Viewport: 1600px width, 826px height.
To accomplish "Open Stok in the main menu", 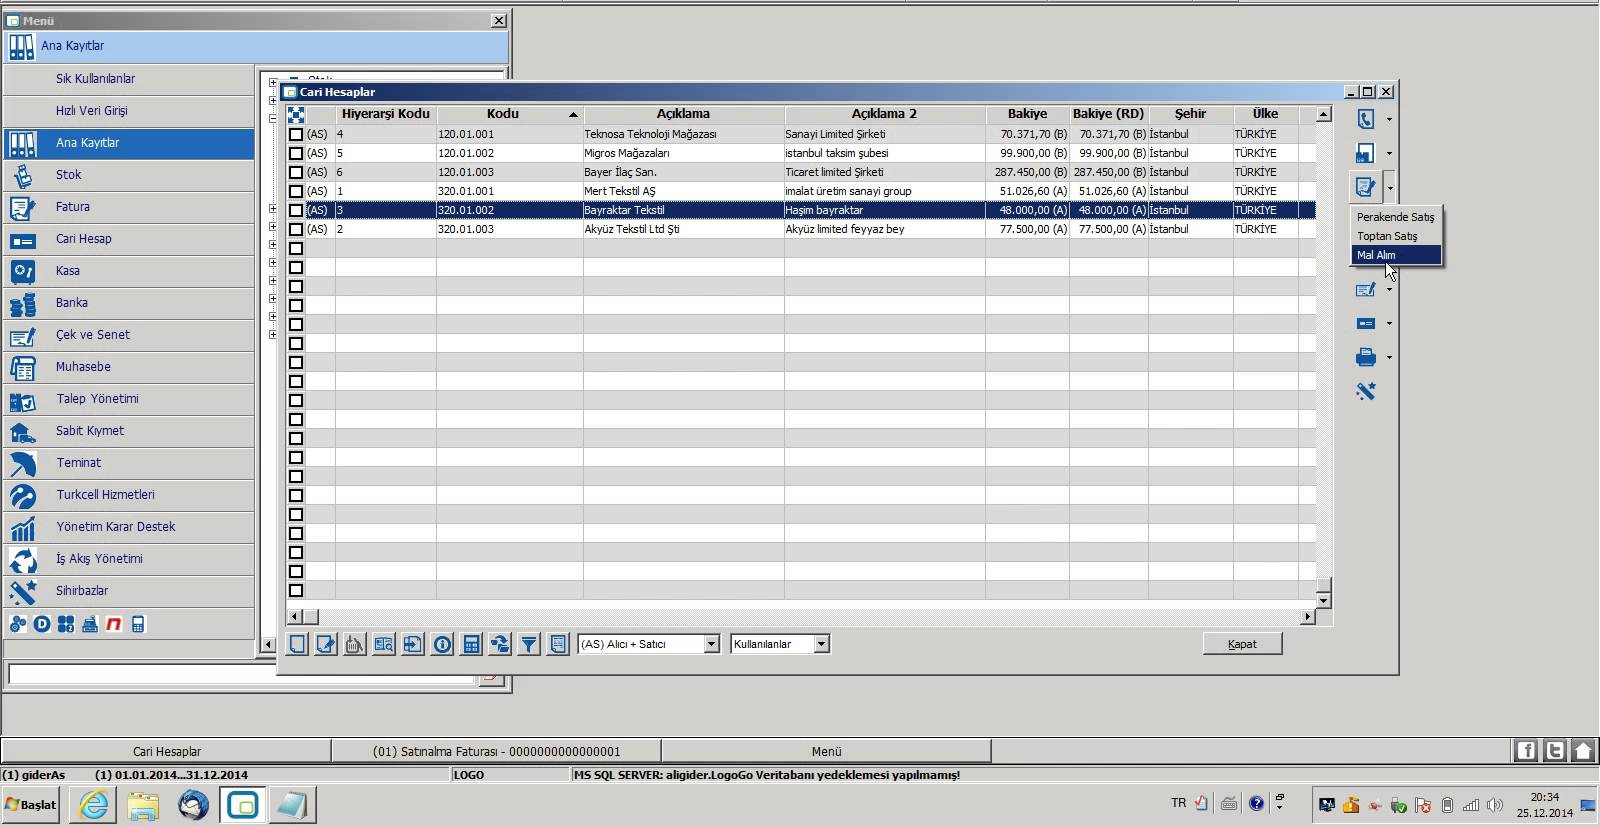I will tap(129, 175).
